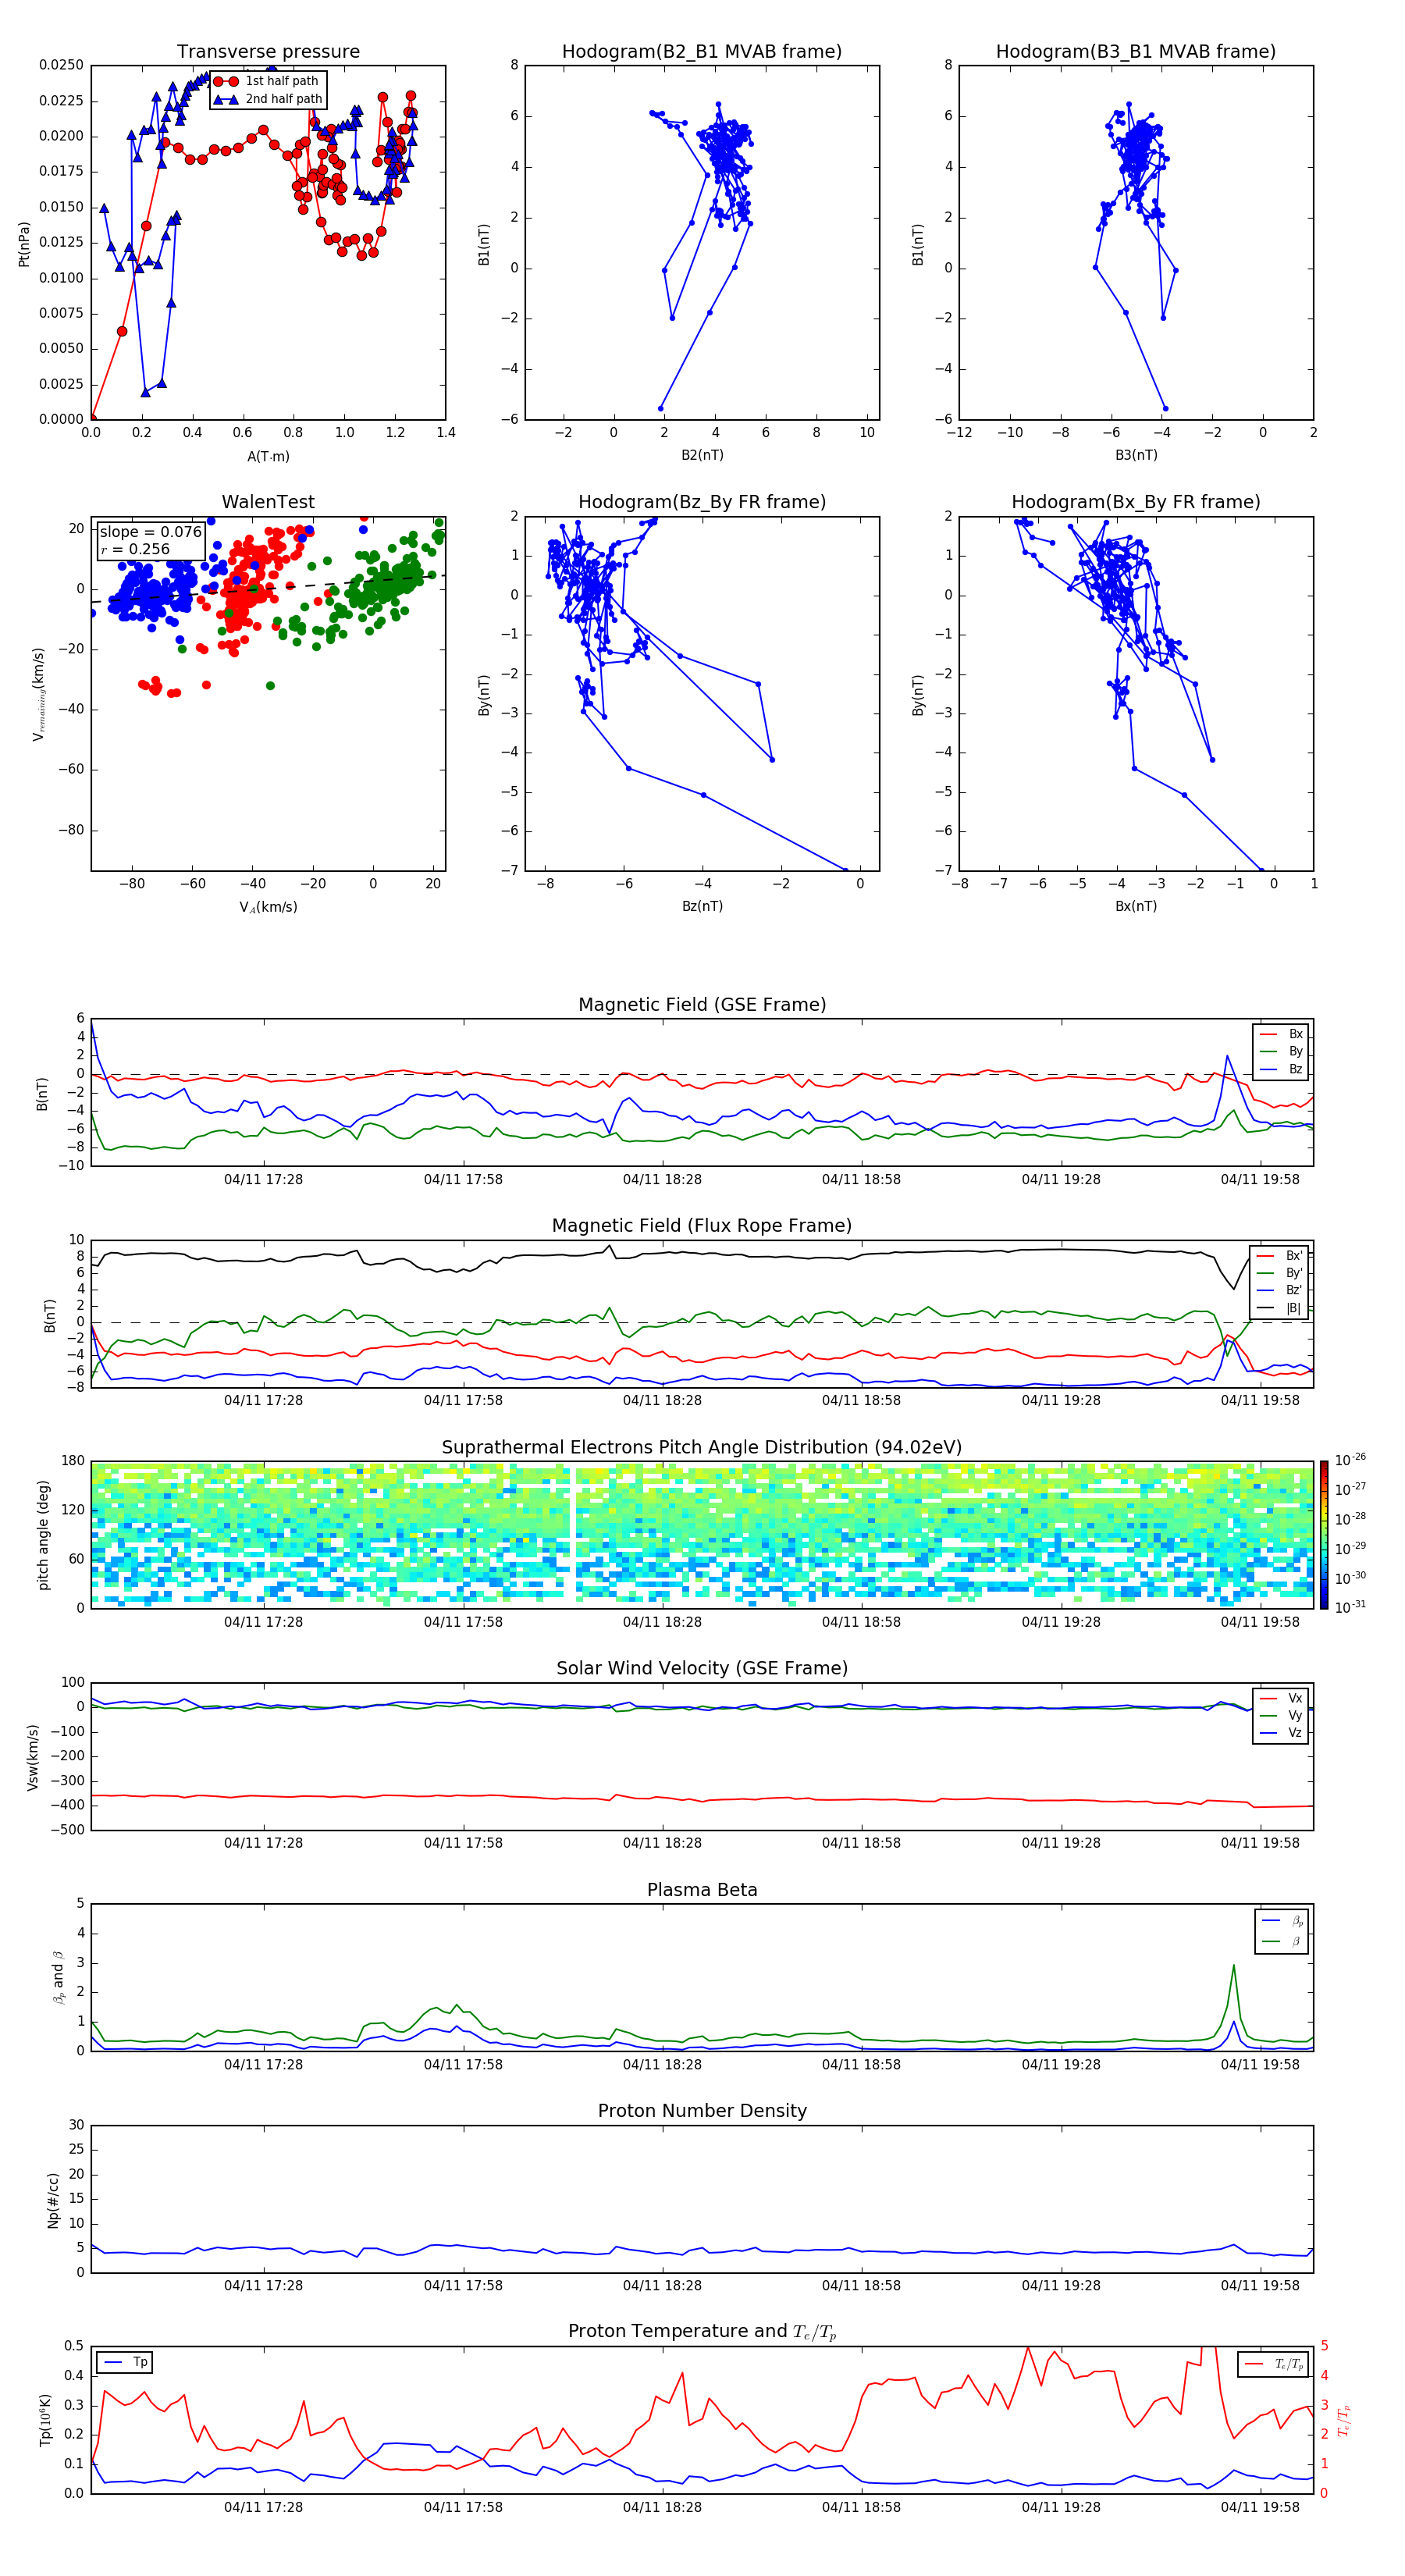Click the 'B1(nT)' label of B3_B1 hodogram
1405x2576 pixels.
point(918,244)
